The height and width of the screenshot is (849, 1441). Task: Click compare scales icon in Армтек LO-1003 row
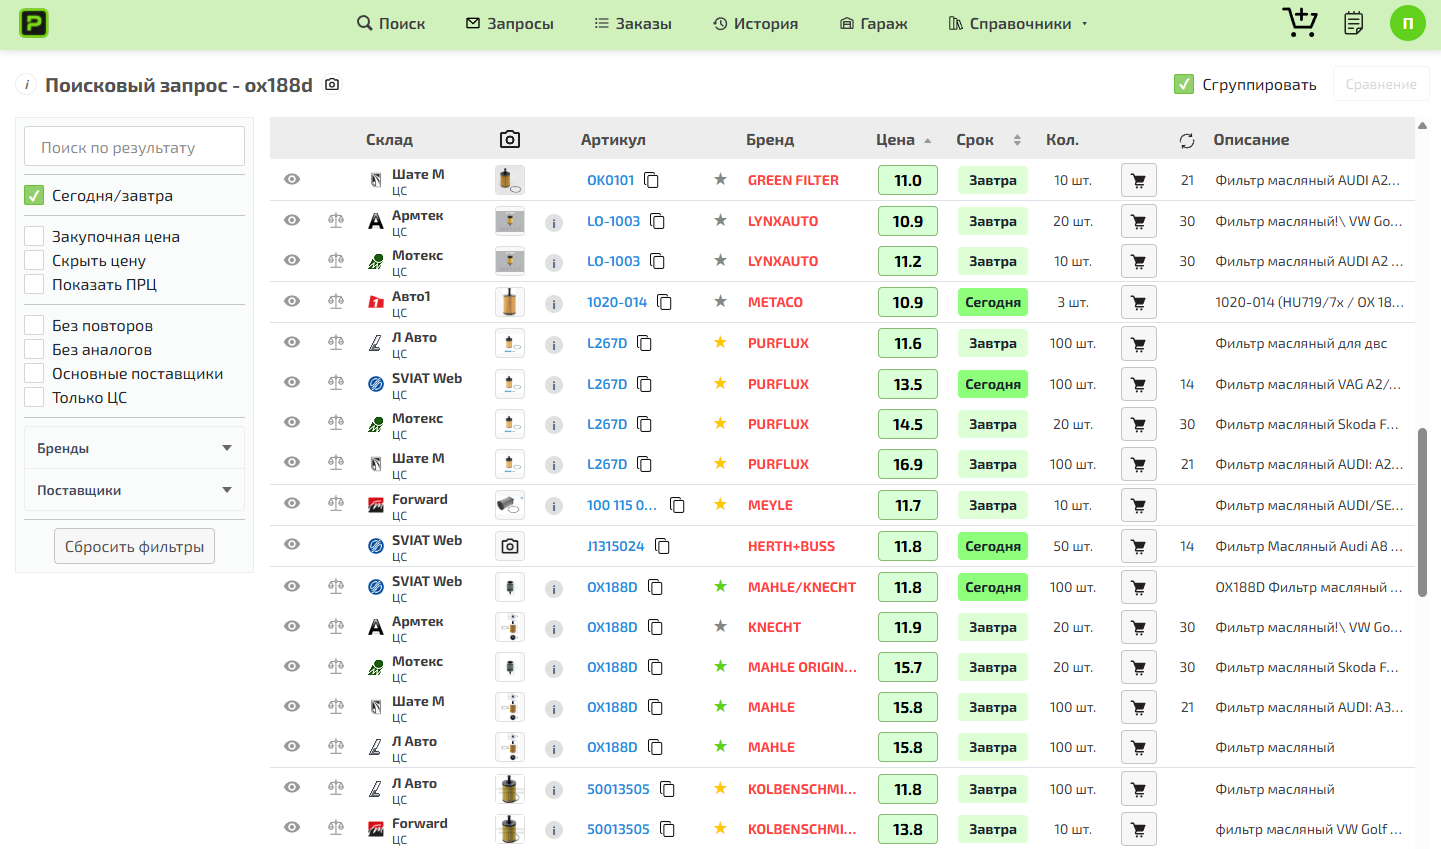pos(336,221)
